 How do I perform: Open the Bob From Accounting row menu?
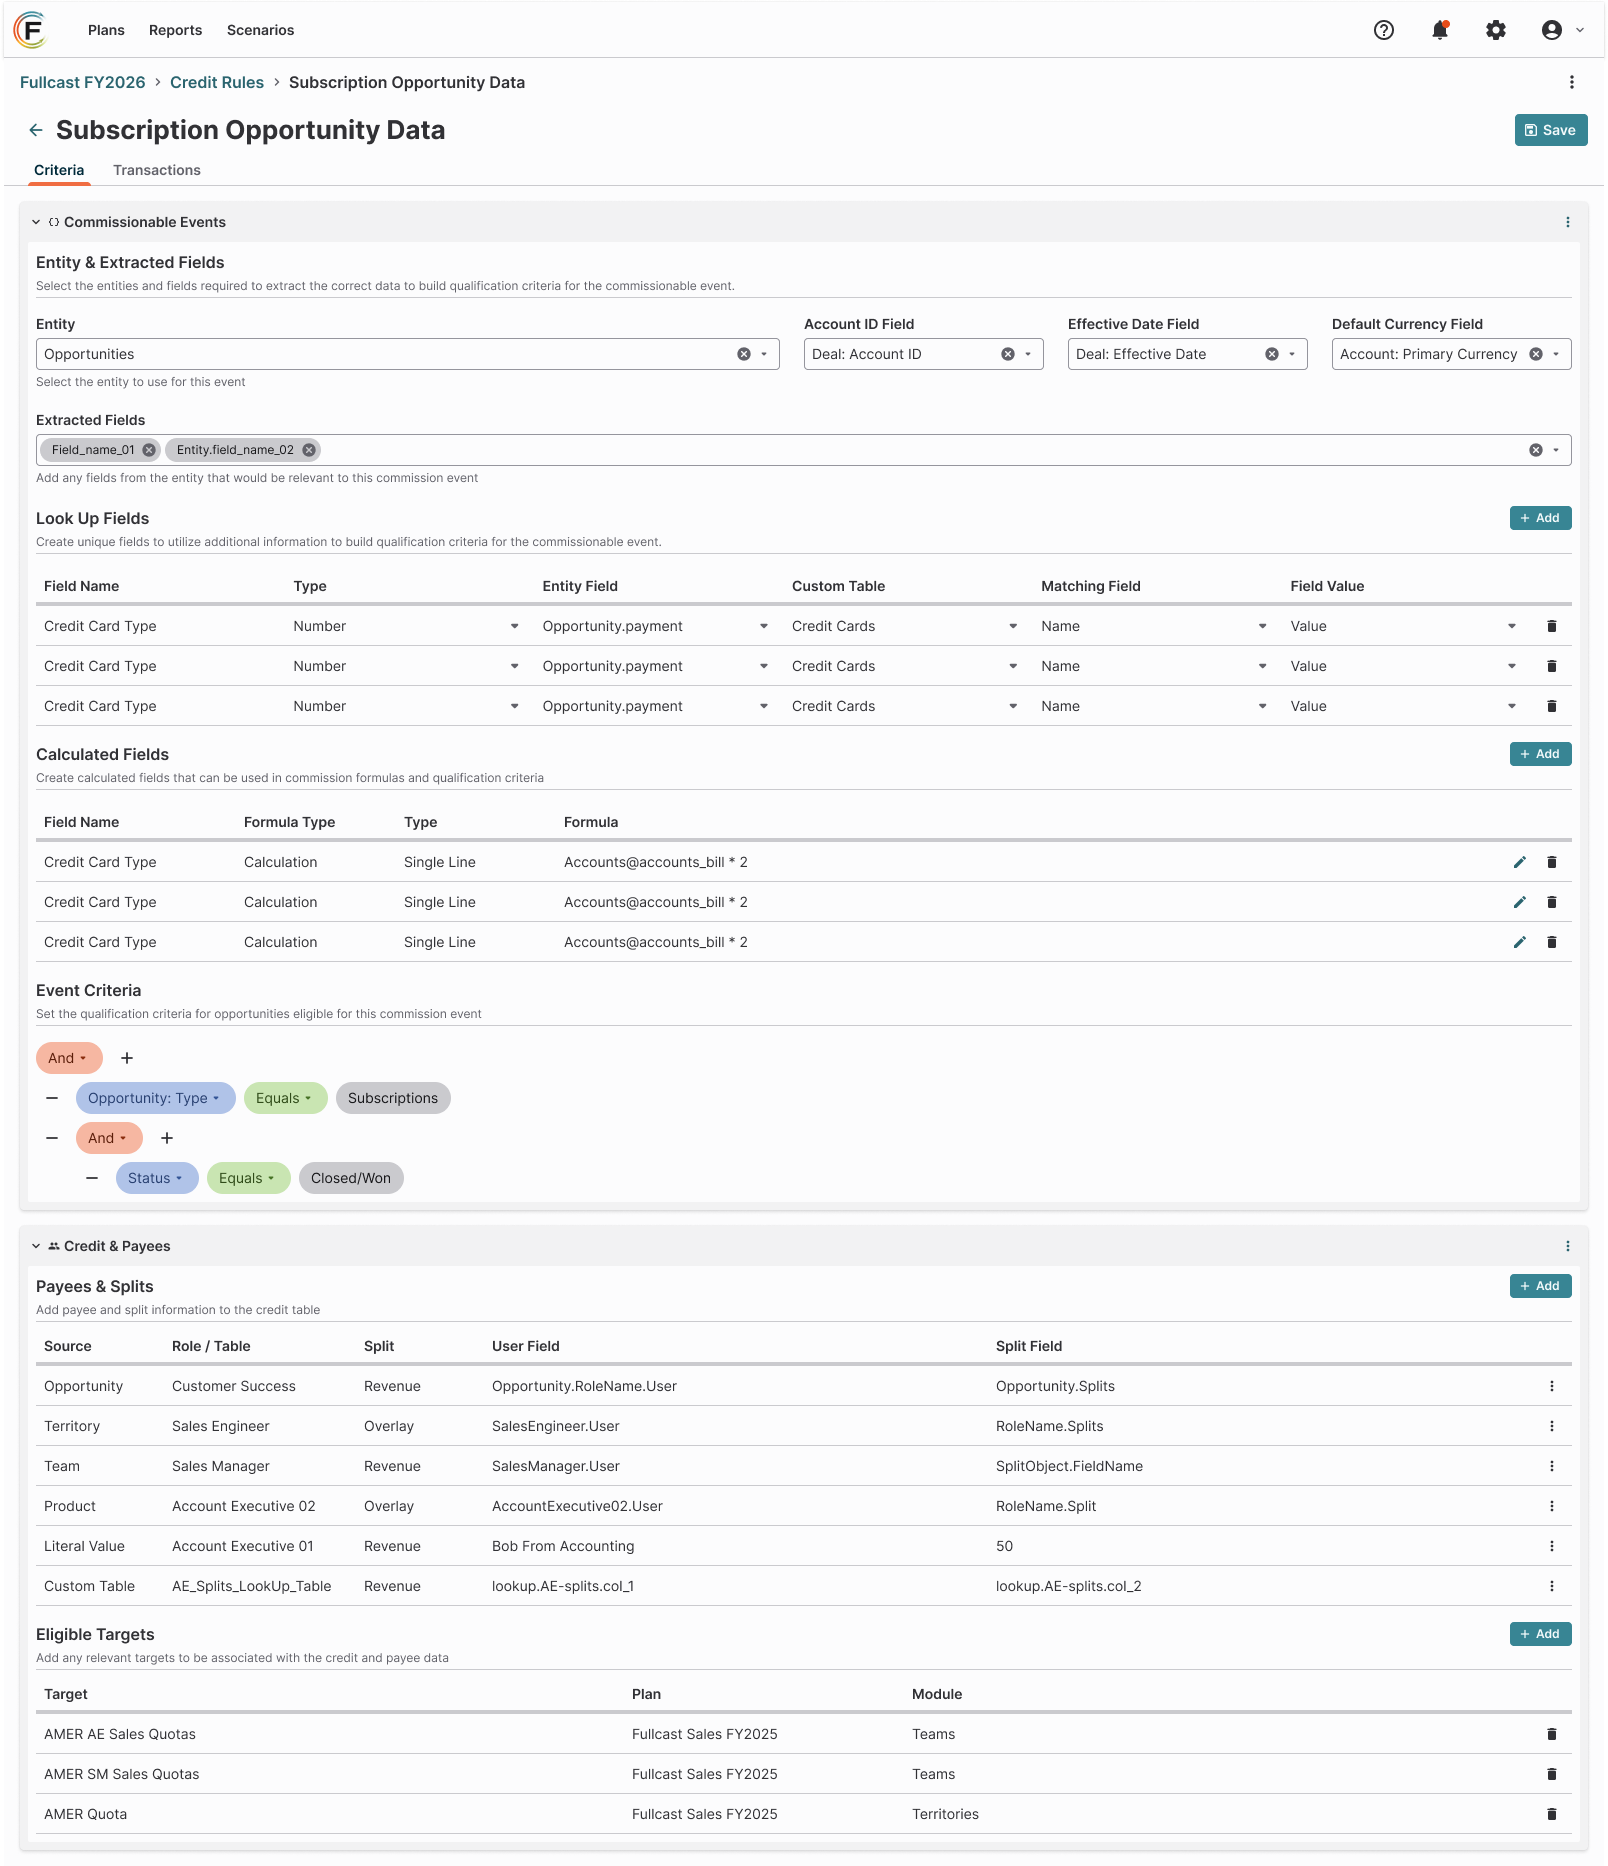click(1552, 1546)
